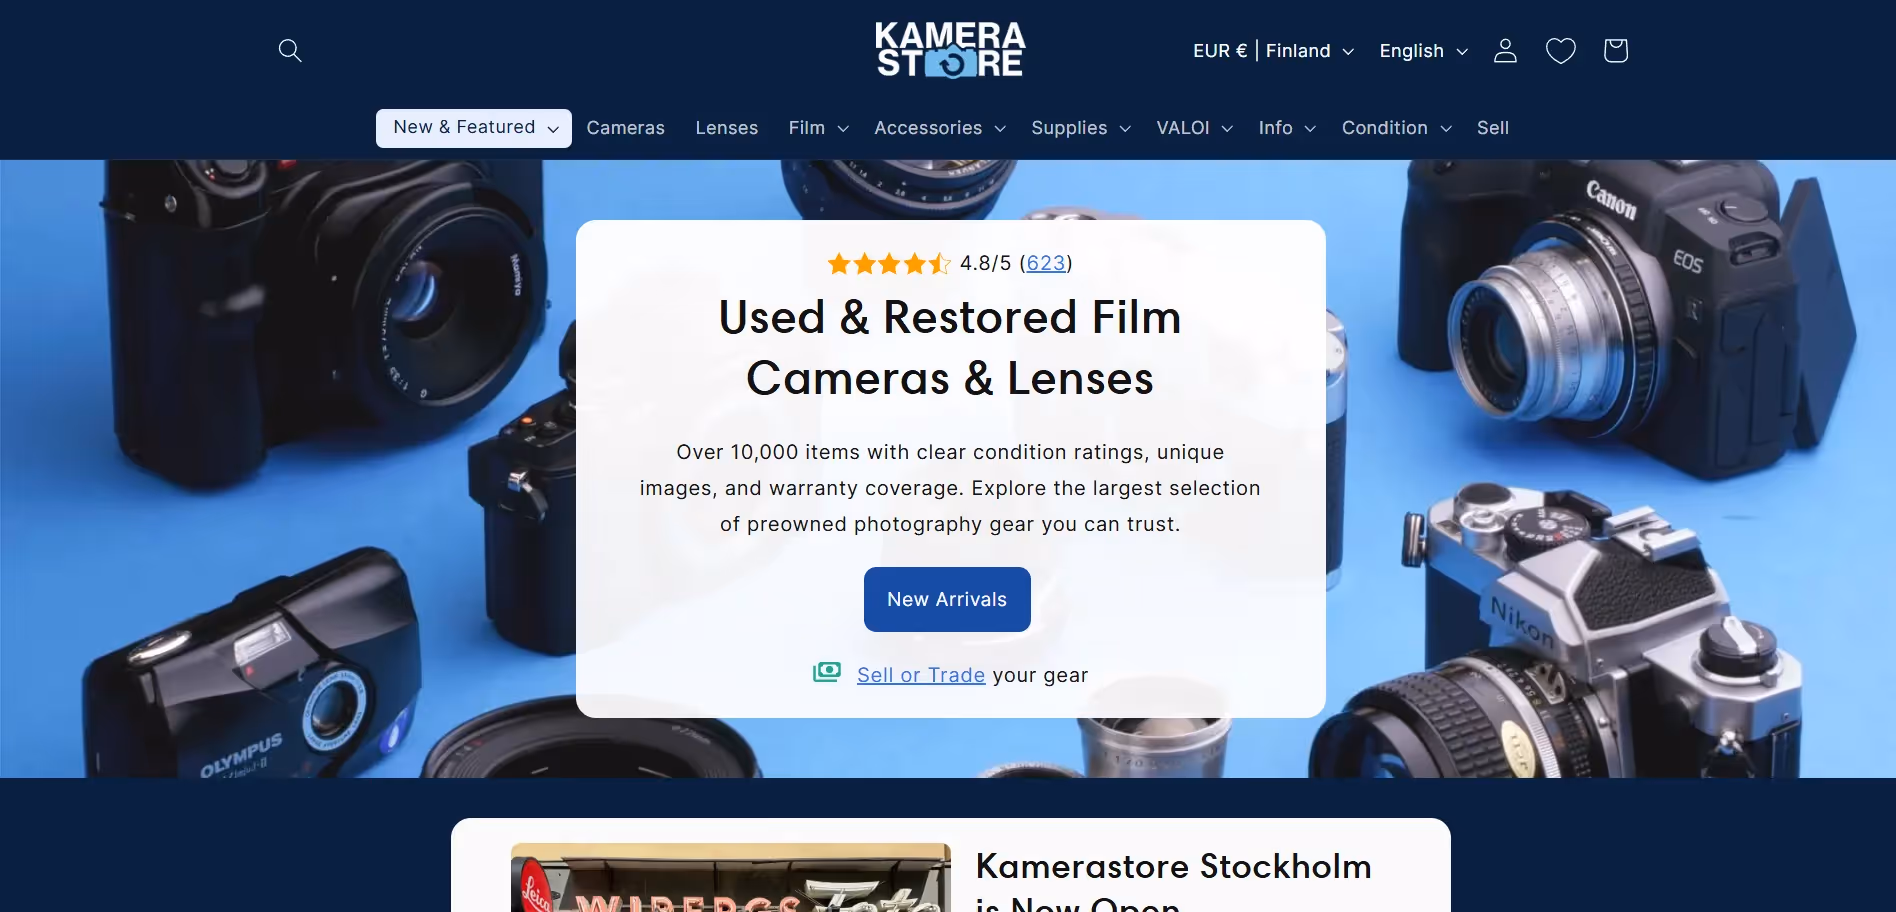
Task: Expand the Film menu
Action: coord(818,128)
